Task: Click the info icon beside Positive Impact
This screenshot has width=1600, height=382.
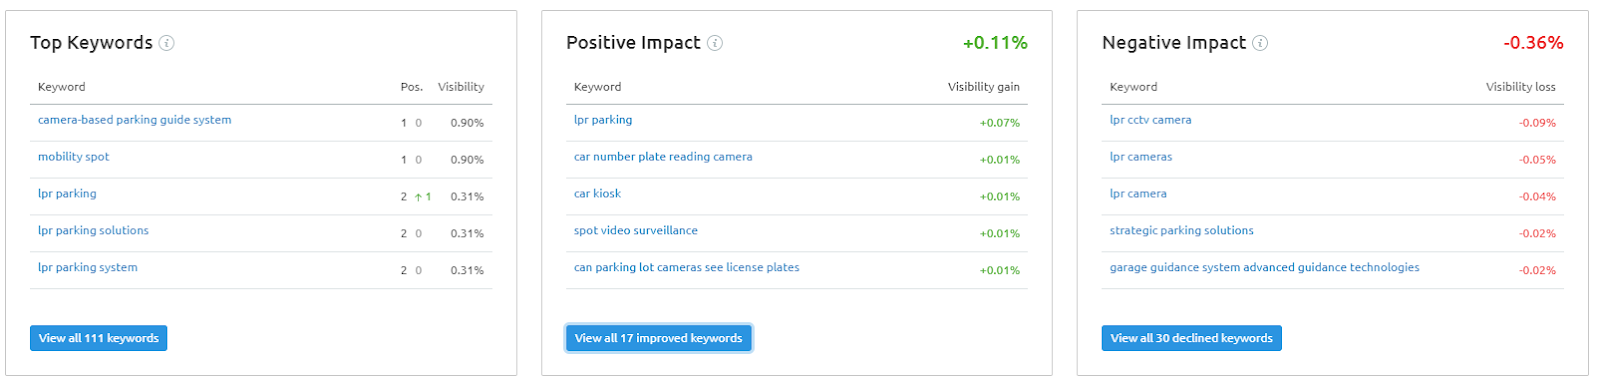Action: coord(715,43)
